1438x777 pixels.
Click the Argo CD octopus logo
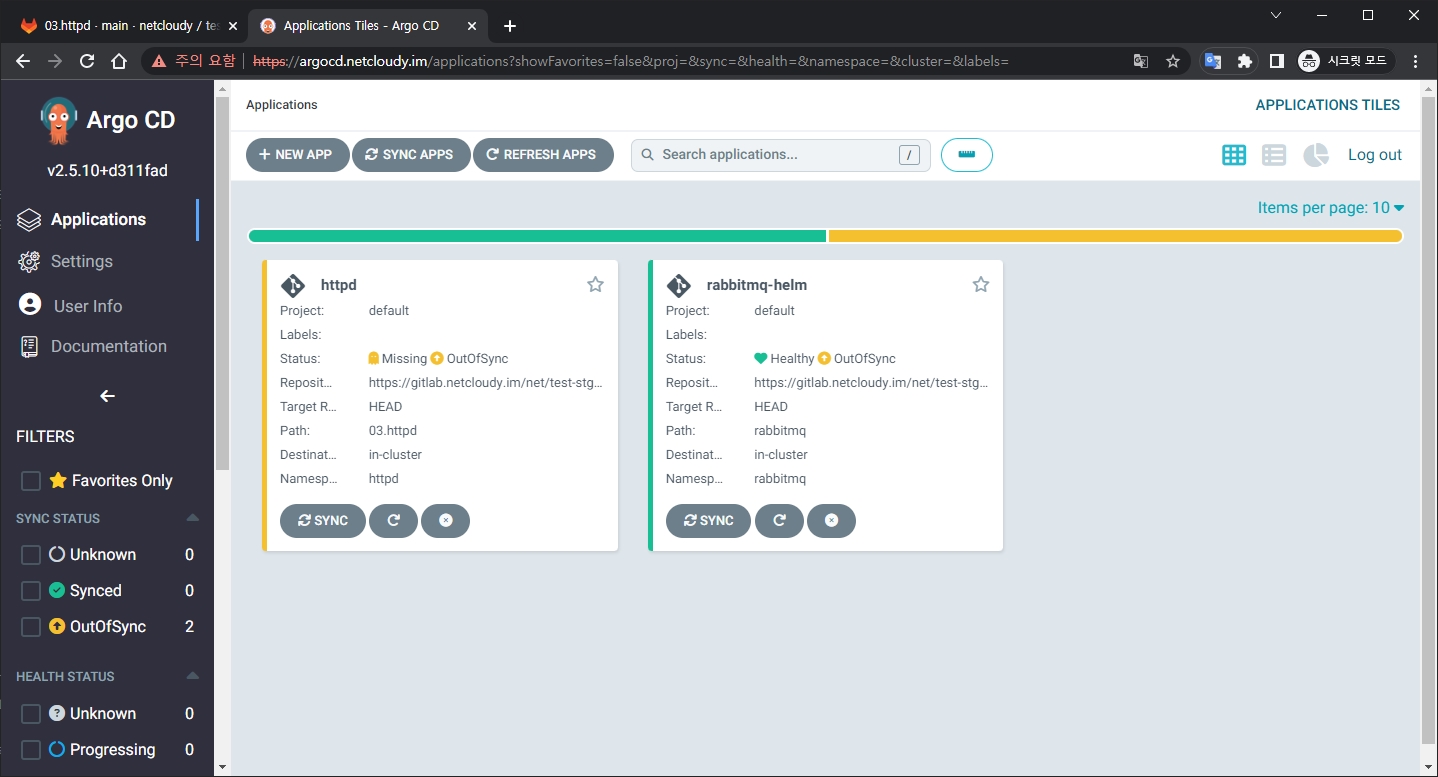click(x=58, y=120)
